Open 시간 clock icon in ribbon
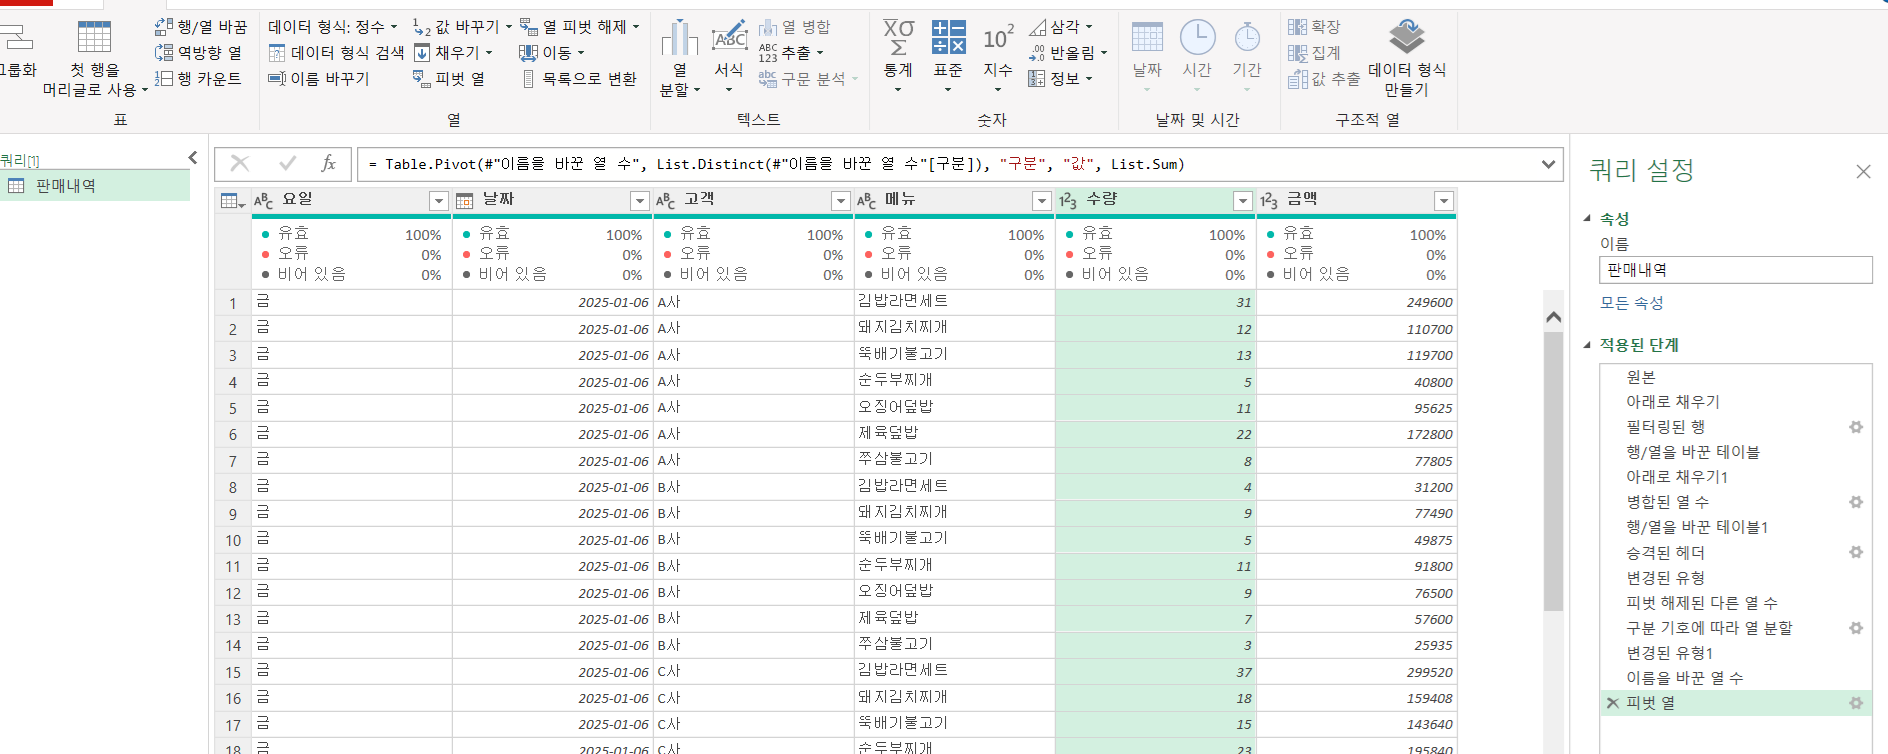 point(1197,37)
